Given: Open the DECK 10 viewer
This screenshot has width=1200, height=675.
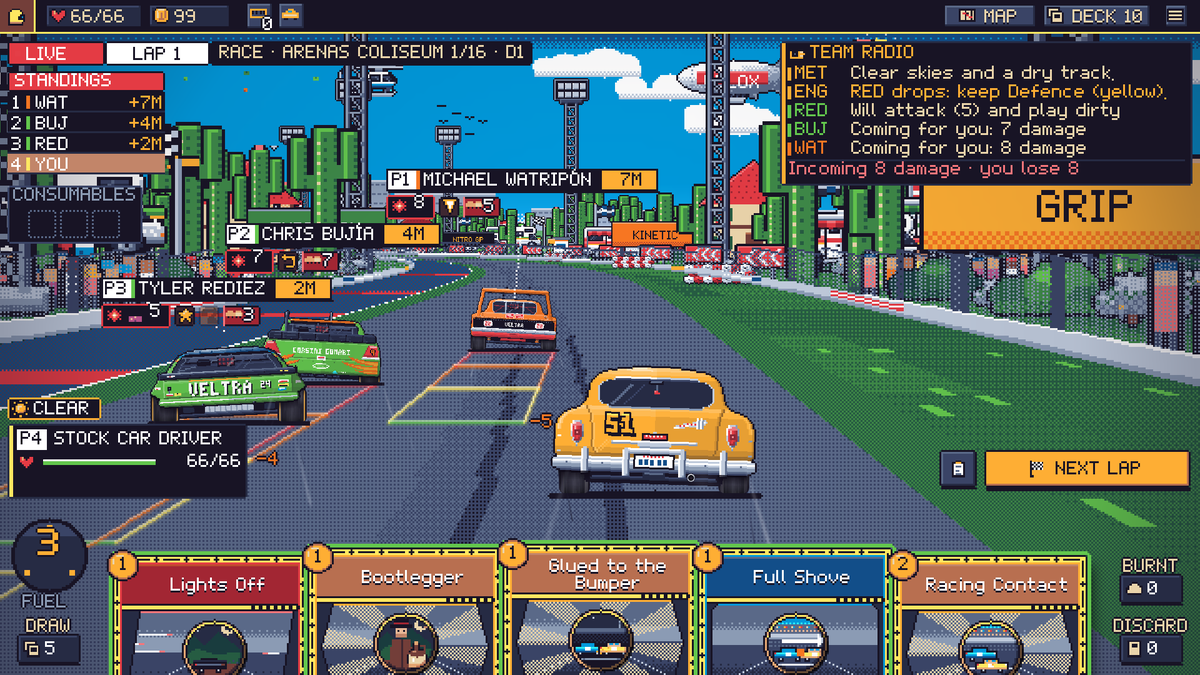Looking at the screenshot, I should [1096, 16].
